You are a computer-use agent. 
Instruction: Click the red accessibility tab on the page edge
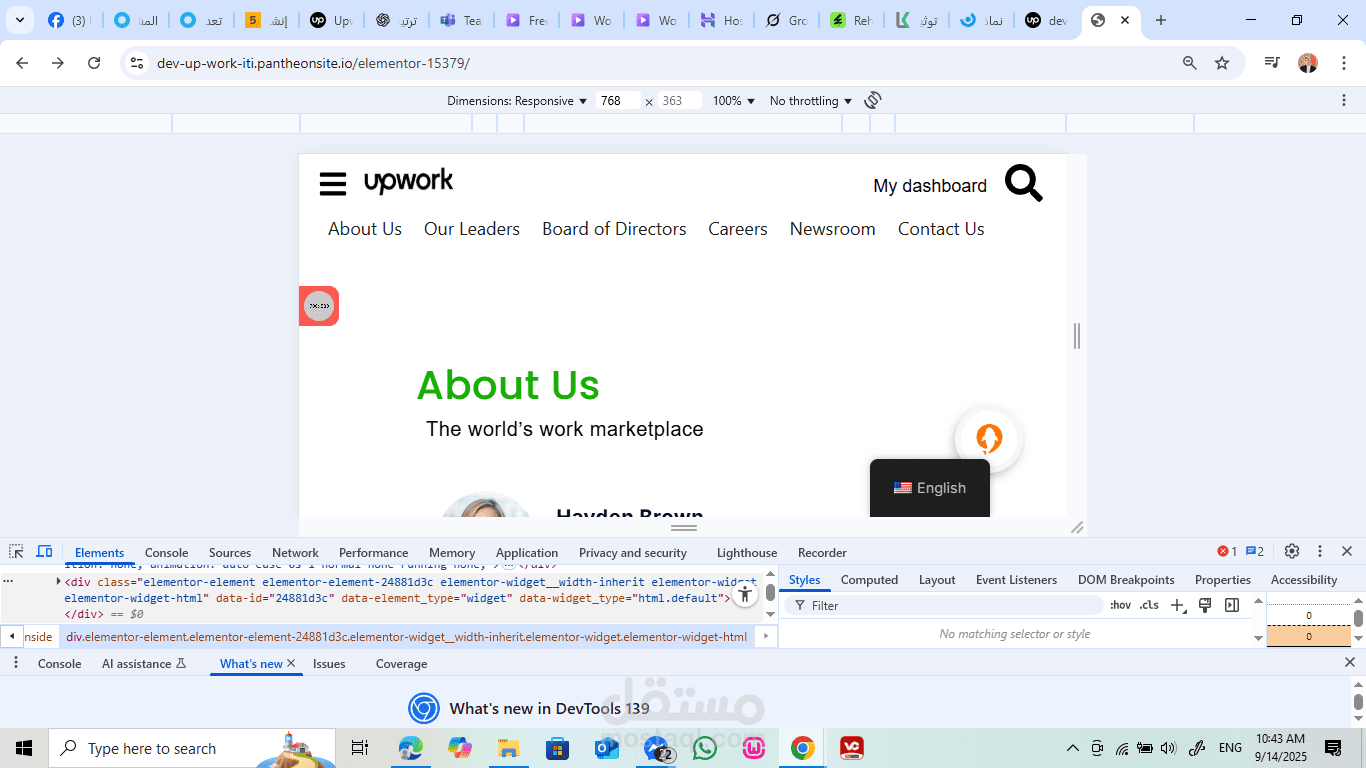(319, 305)
